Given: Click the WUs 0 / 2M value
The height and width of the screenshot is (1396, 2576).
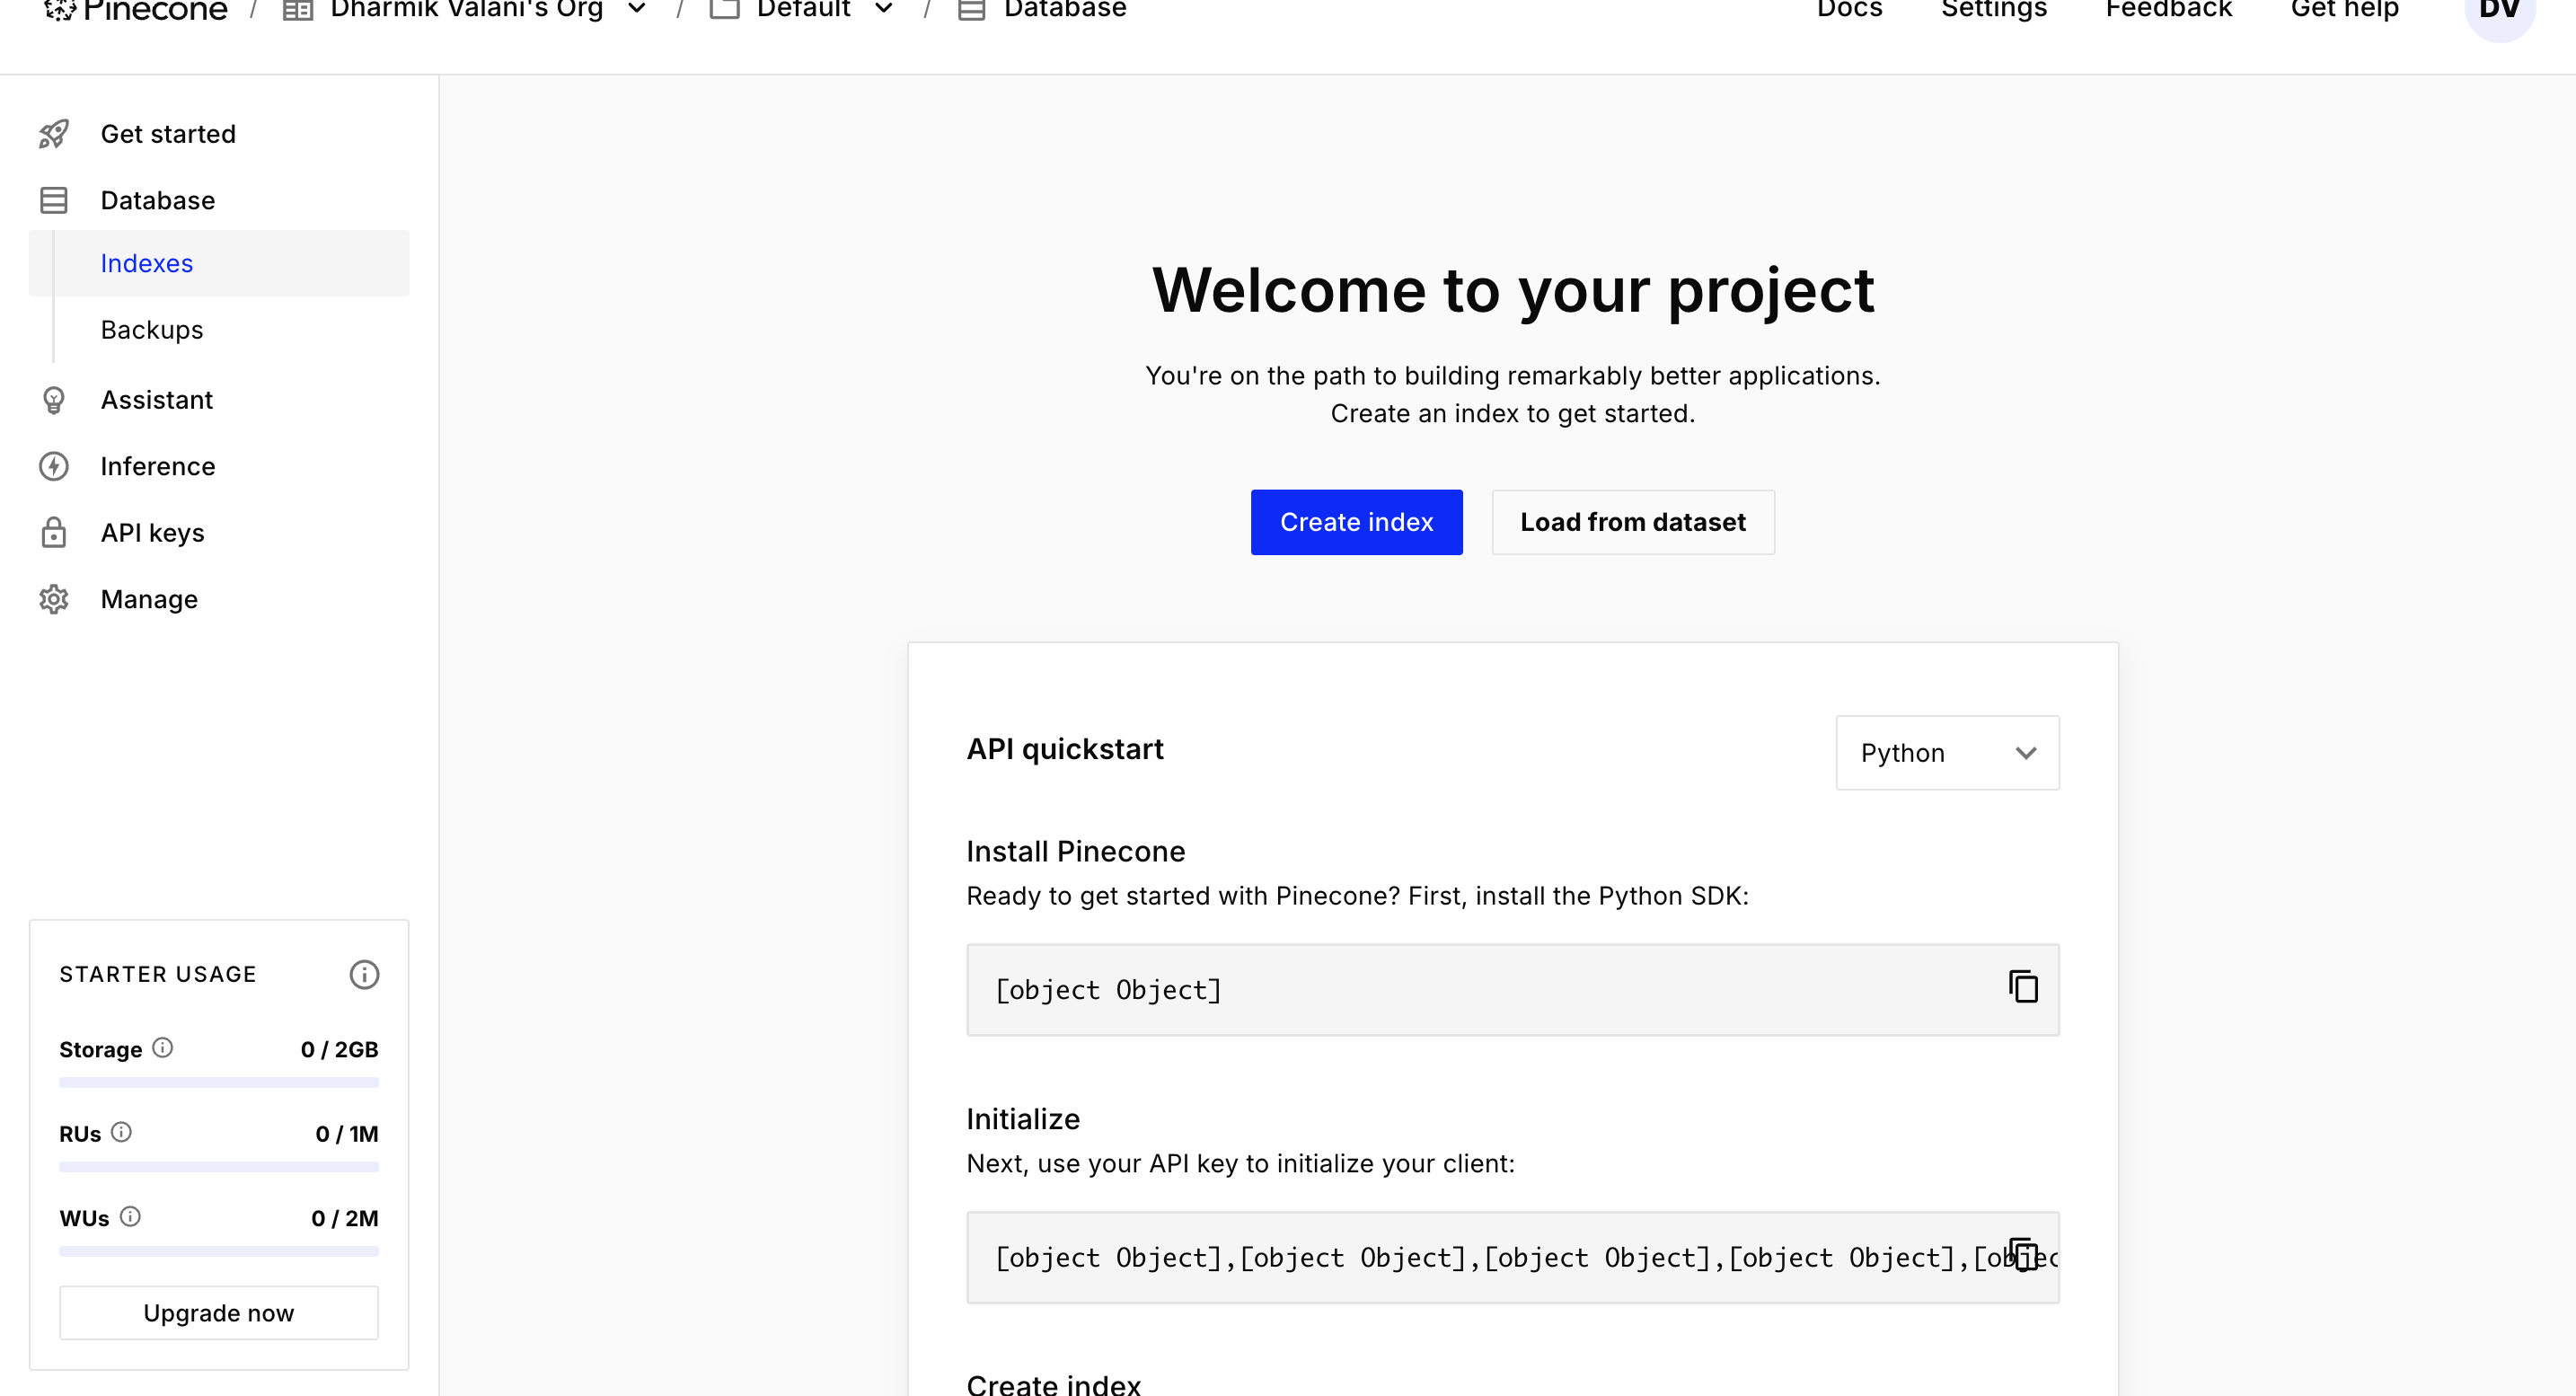Looking at the screenshot, I should pyautogui.click(x=345, y=1218).
